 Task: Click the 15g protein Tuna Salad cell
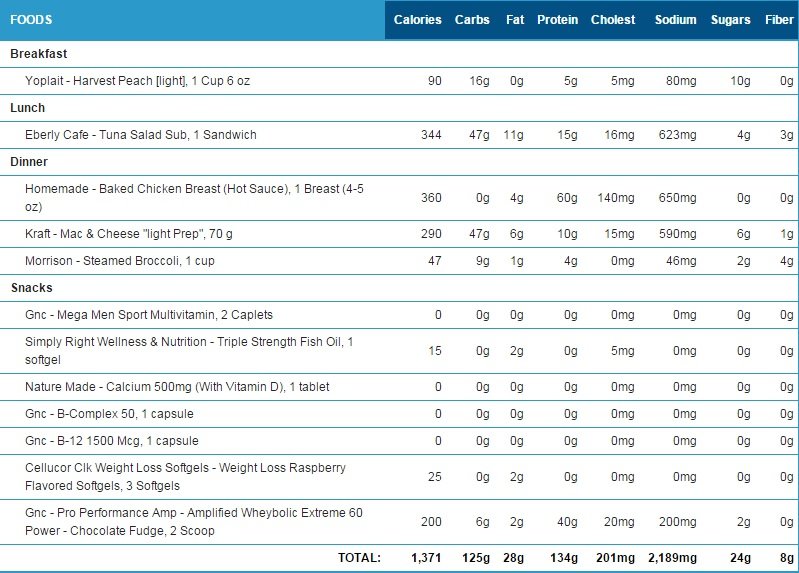pyautogui.click(x=567, y=135)
